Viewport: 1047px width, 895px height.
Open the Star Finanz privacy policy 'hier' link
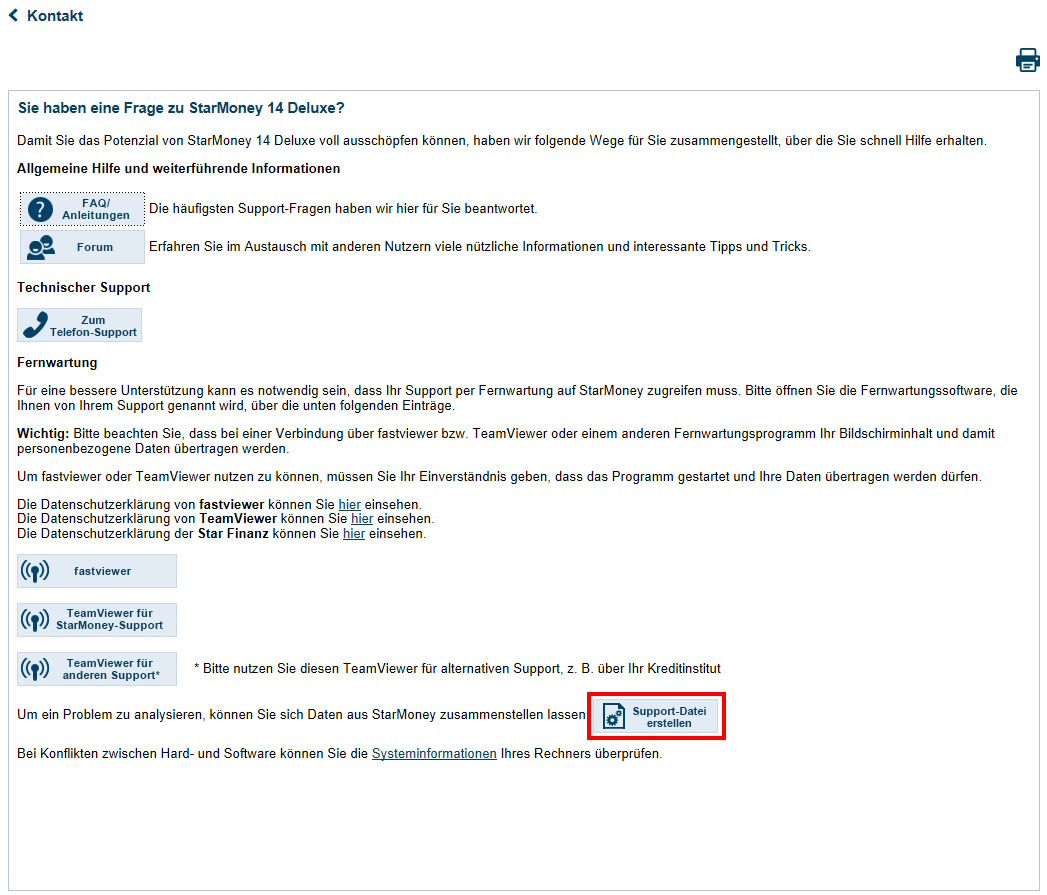[x=354, y=534]
